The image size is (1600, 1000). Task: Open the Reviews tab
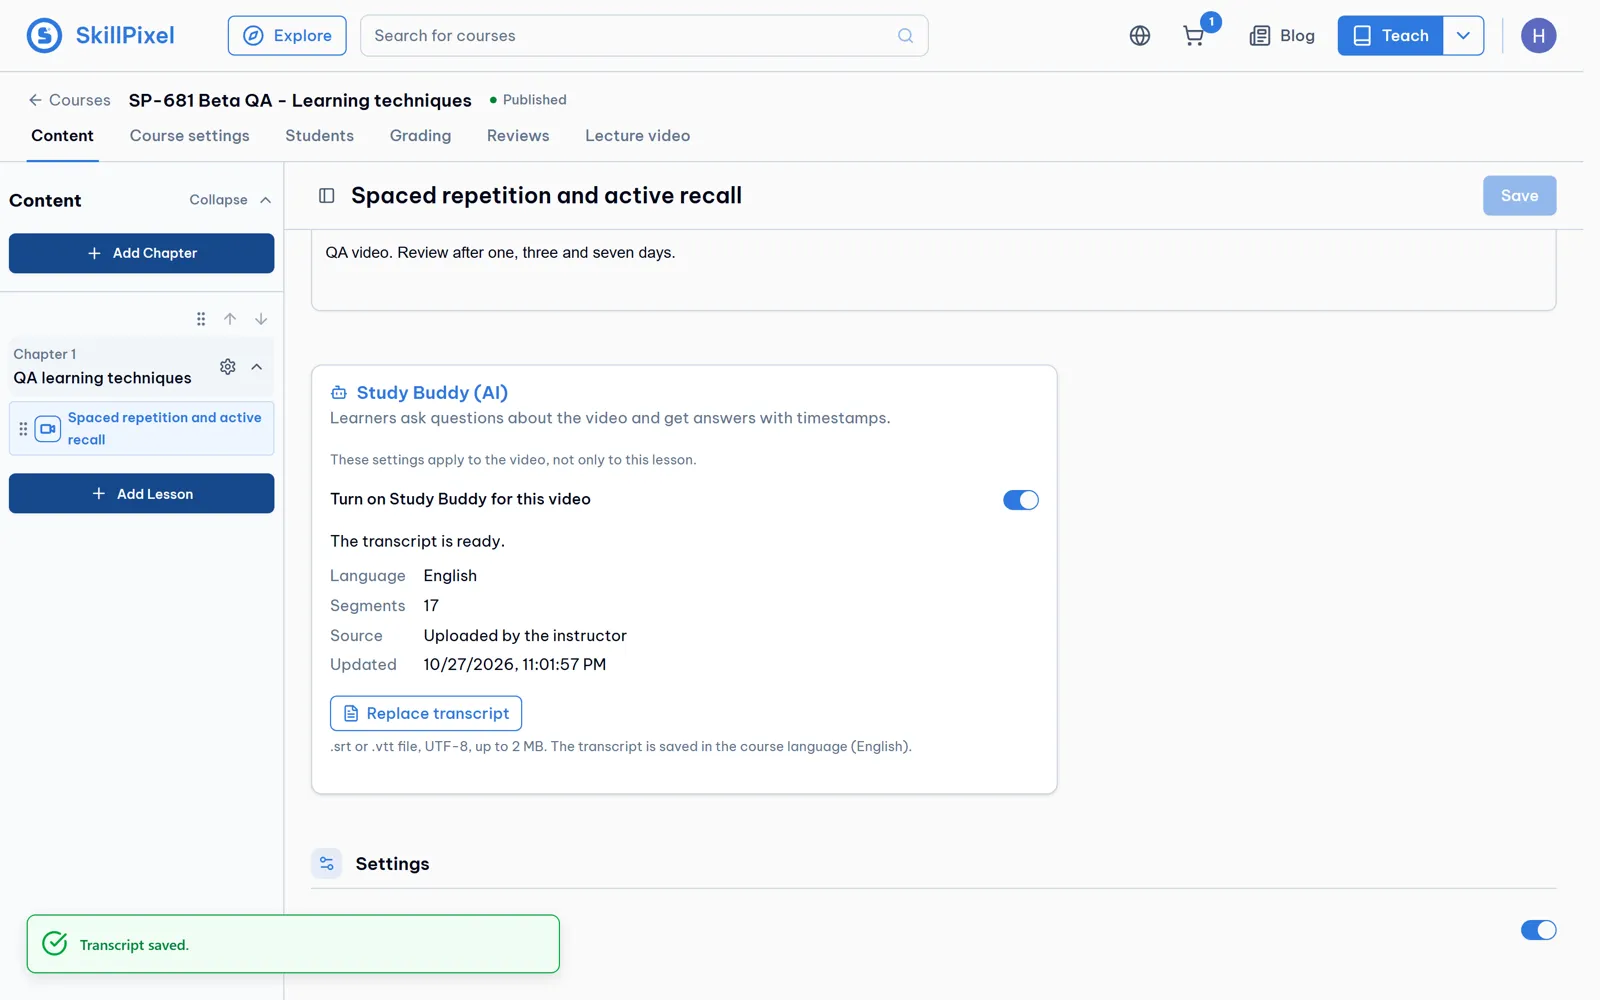point(518,136)
